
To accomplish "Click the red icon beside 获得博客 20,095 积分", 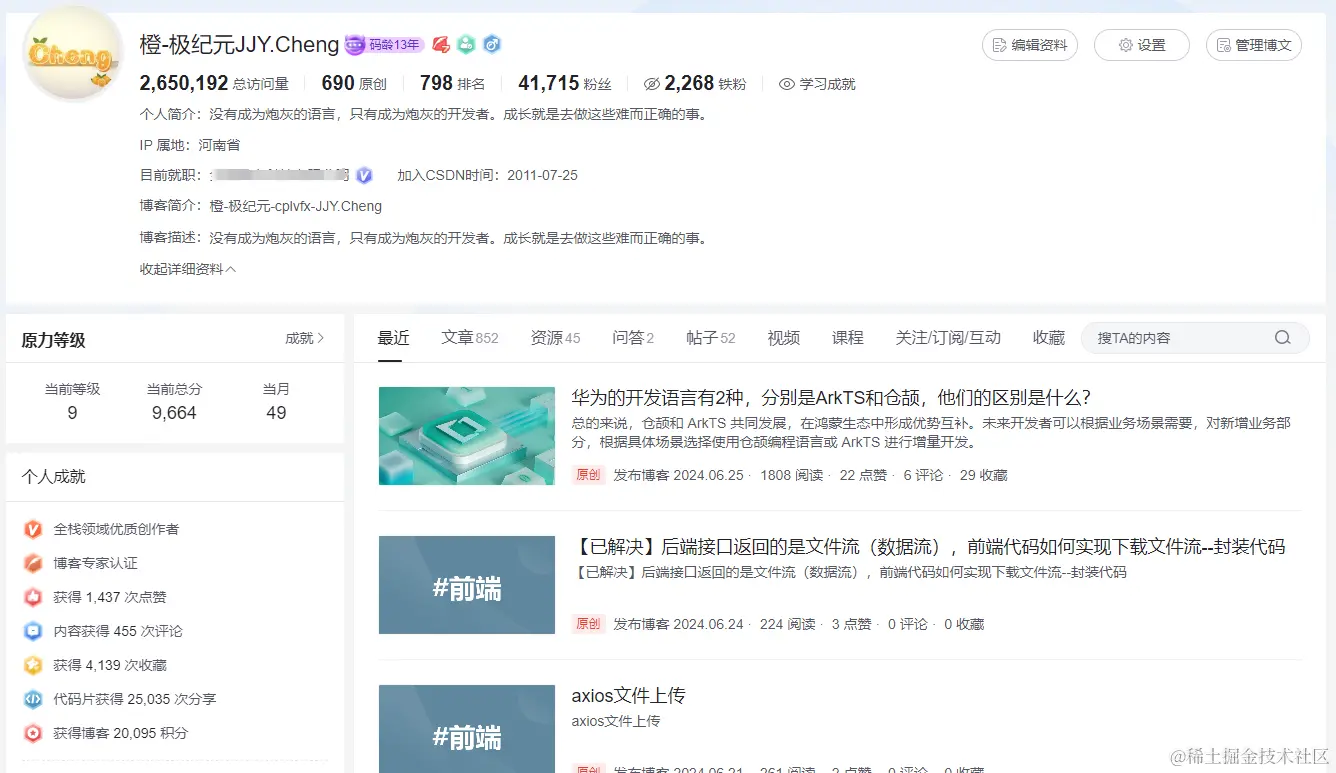I will click(x=33, y=733).
